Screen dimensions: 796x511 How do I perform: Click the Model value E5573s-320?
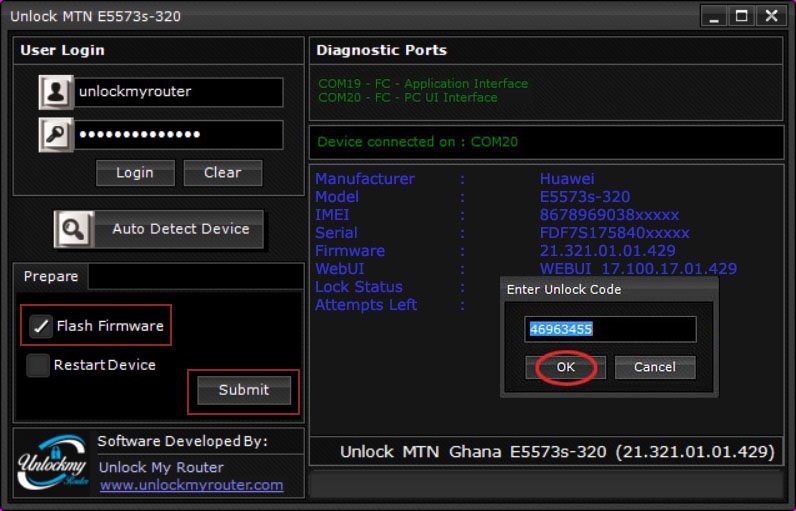[x=585, y=197]
